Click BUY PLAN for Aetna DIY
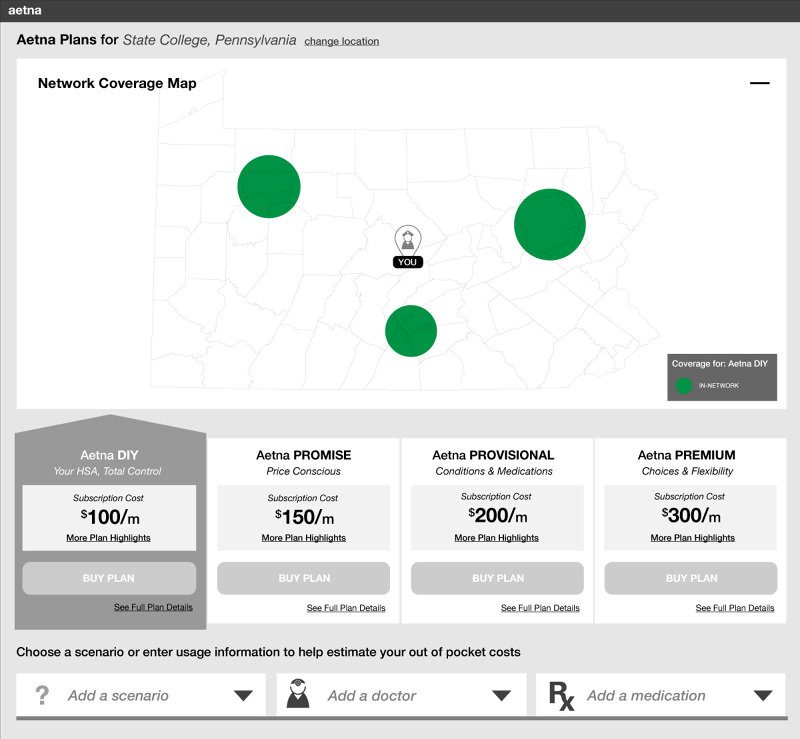Screen dimensions: 800x739 coord(109,578)
